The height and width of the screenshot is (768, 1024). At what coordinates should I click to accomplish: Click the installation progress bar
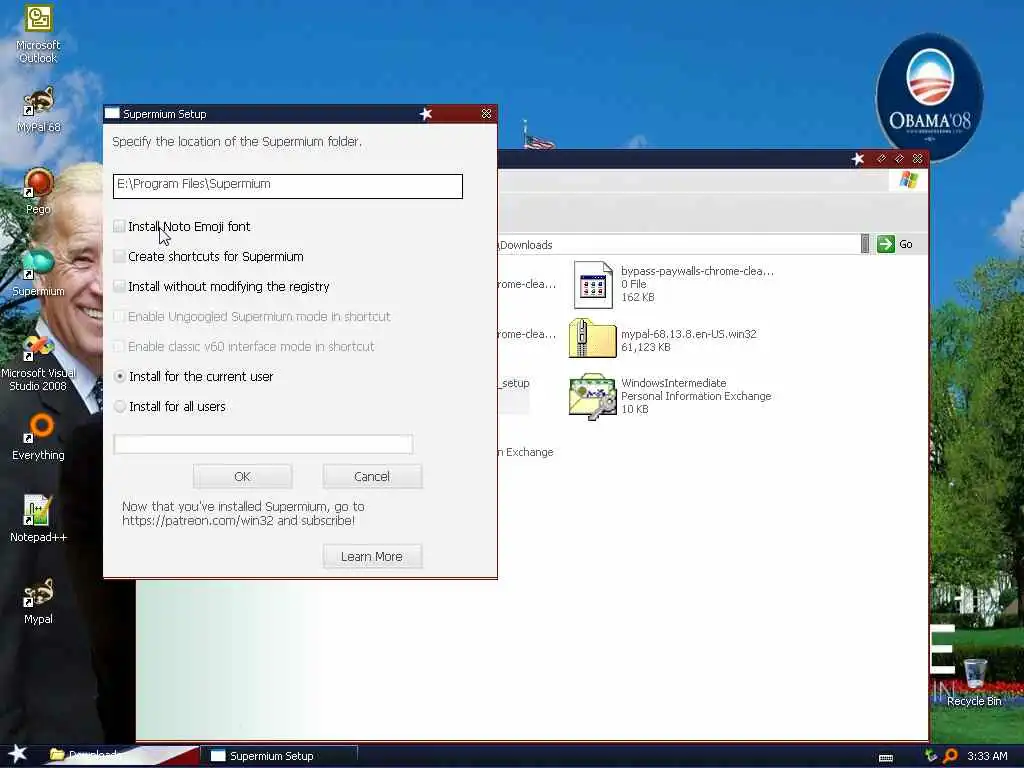pos(263,444)
